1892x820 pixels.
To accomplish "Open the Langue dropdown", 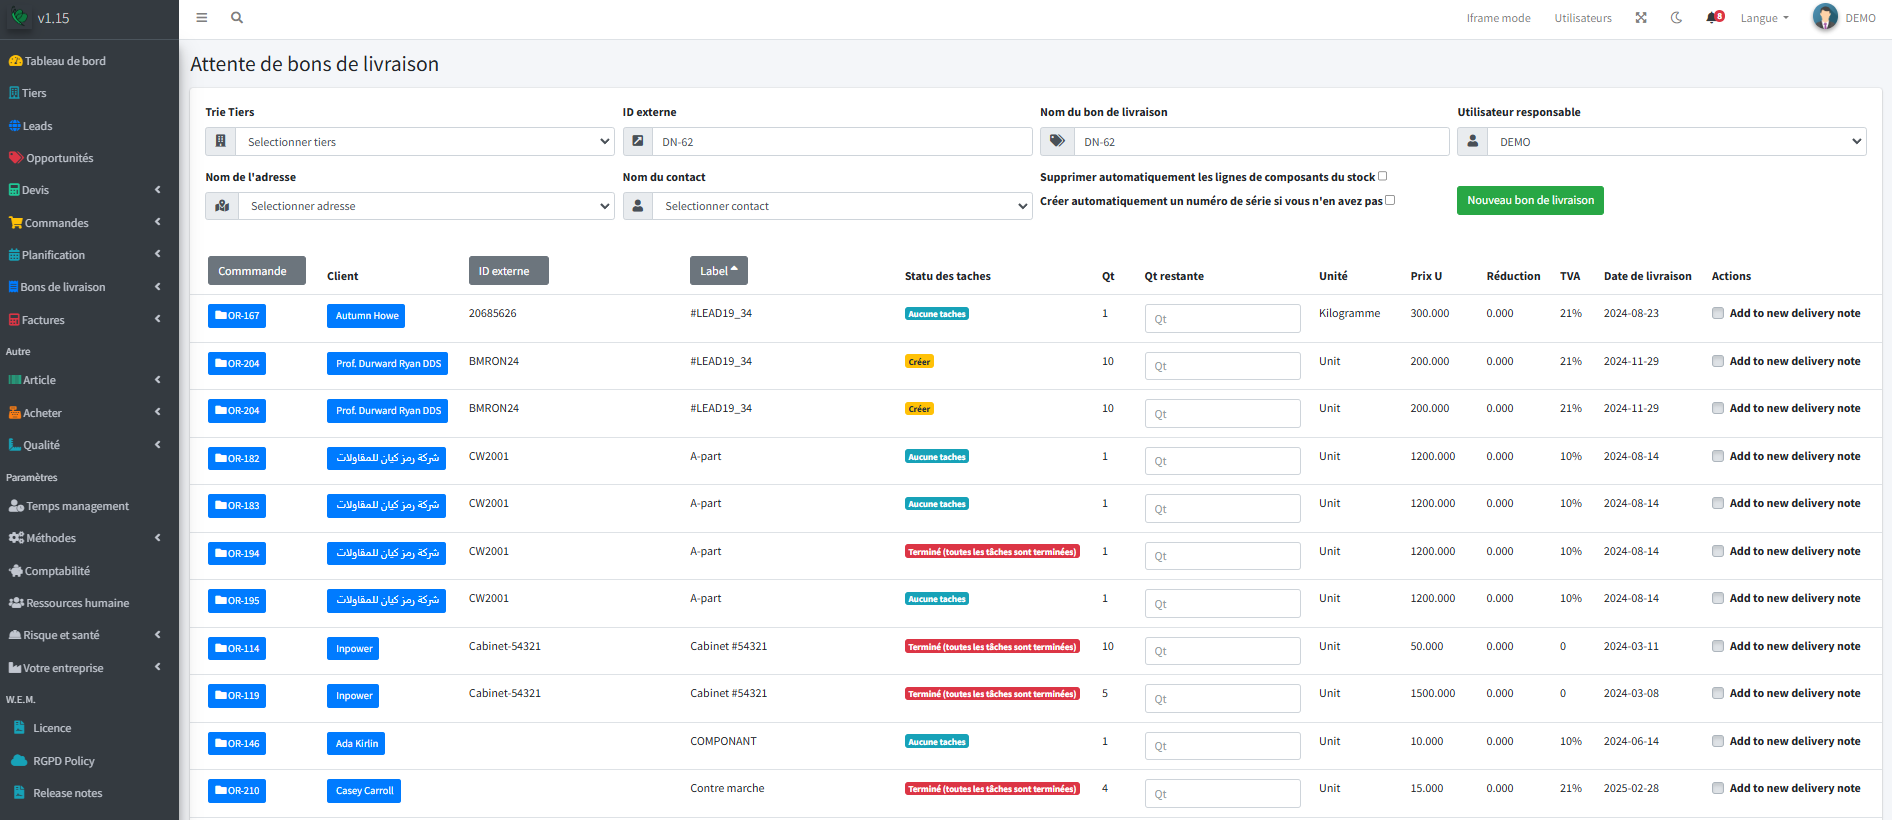I will (x=1764, y=18).
